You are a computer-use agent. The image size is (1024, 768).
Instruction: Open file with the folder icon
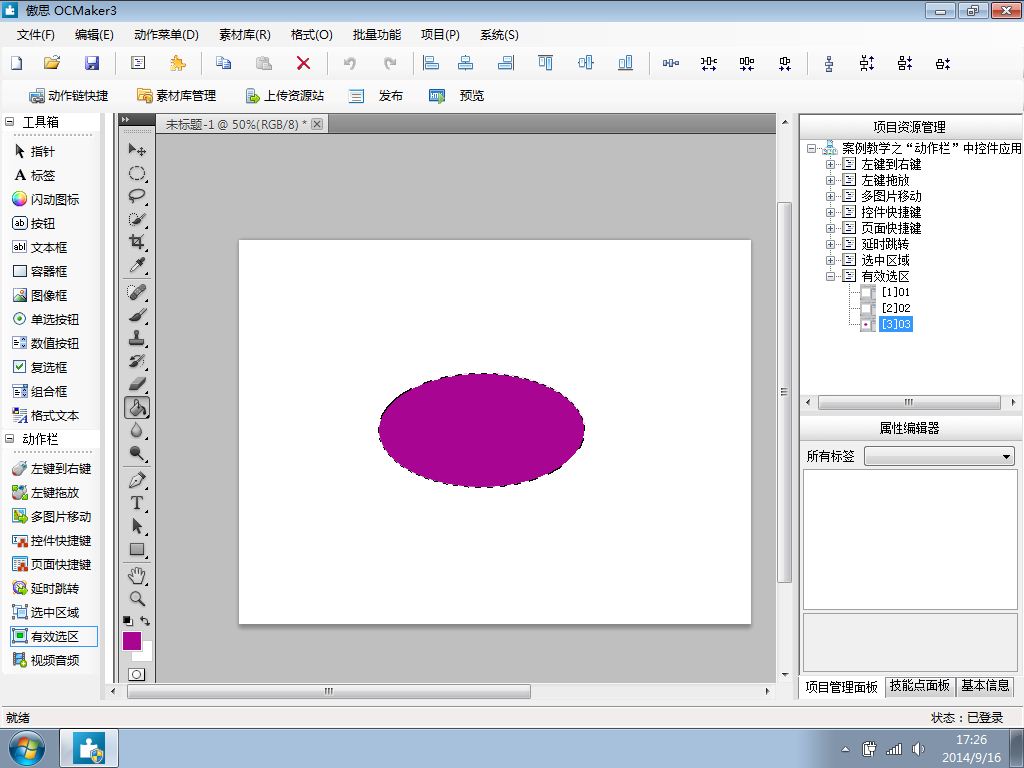click(52, 63)
